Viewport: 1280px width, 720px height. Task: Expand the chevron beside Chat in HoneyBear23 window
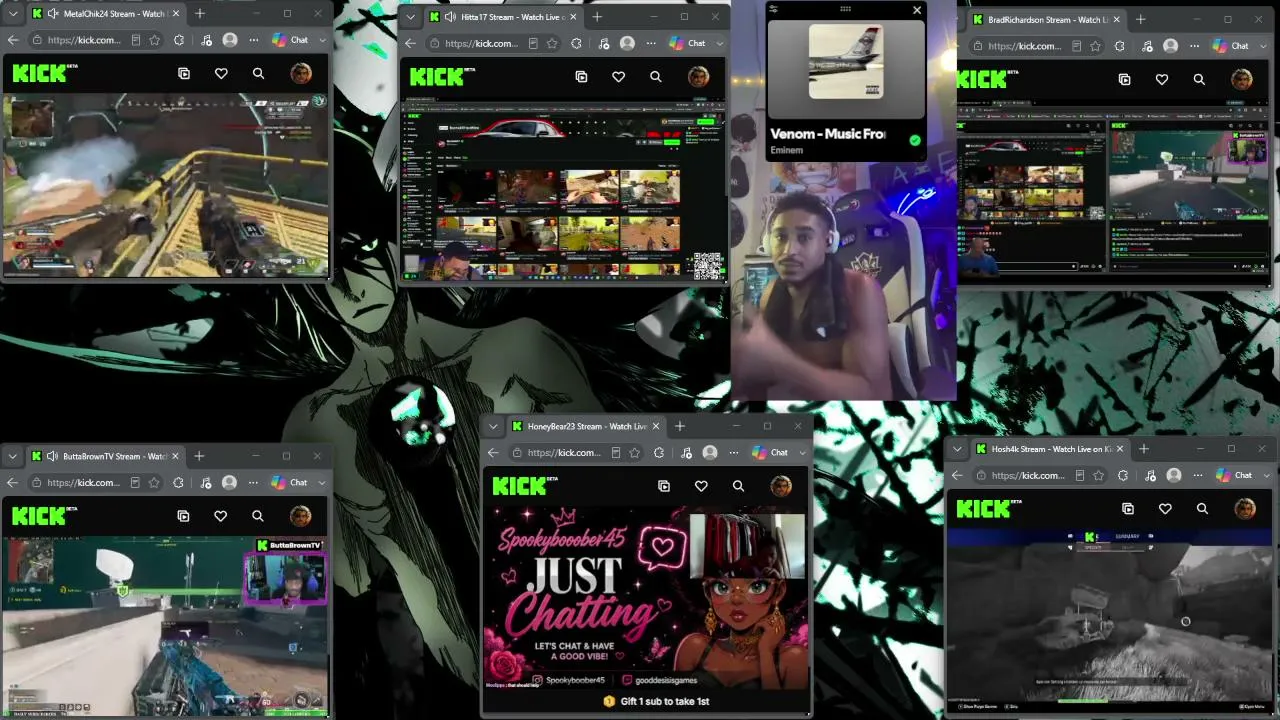[x=802, y=453]
